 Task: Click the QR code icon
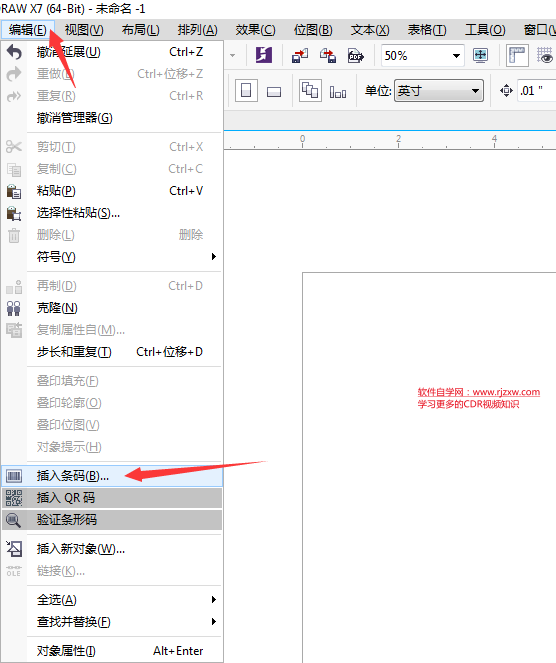click(x=14, y=498)
